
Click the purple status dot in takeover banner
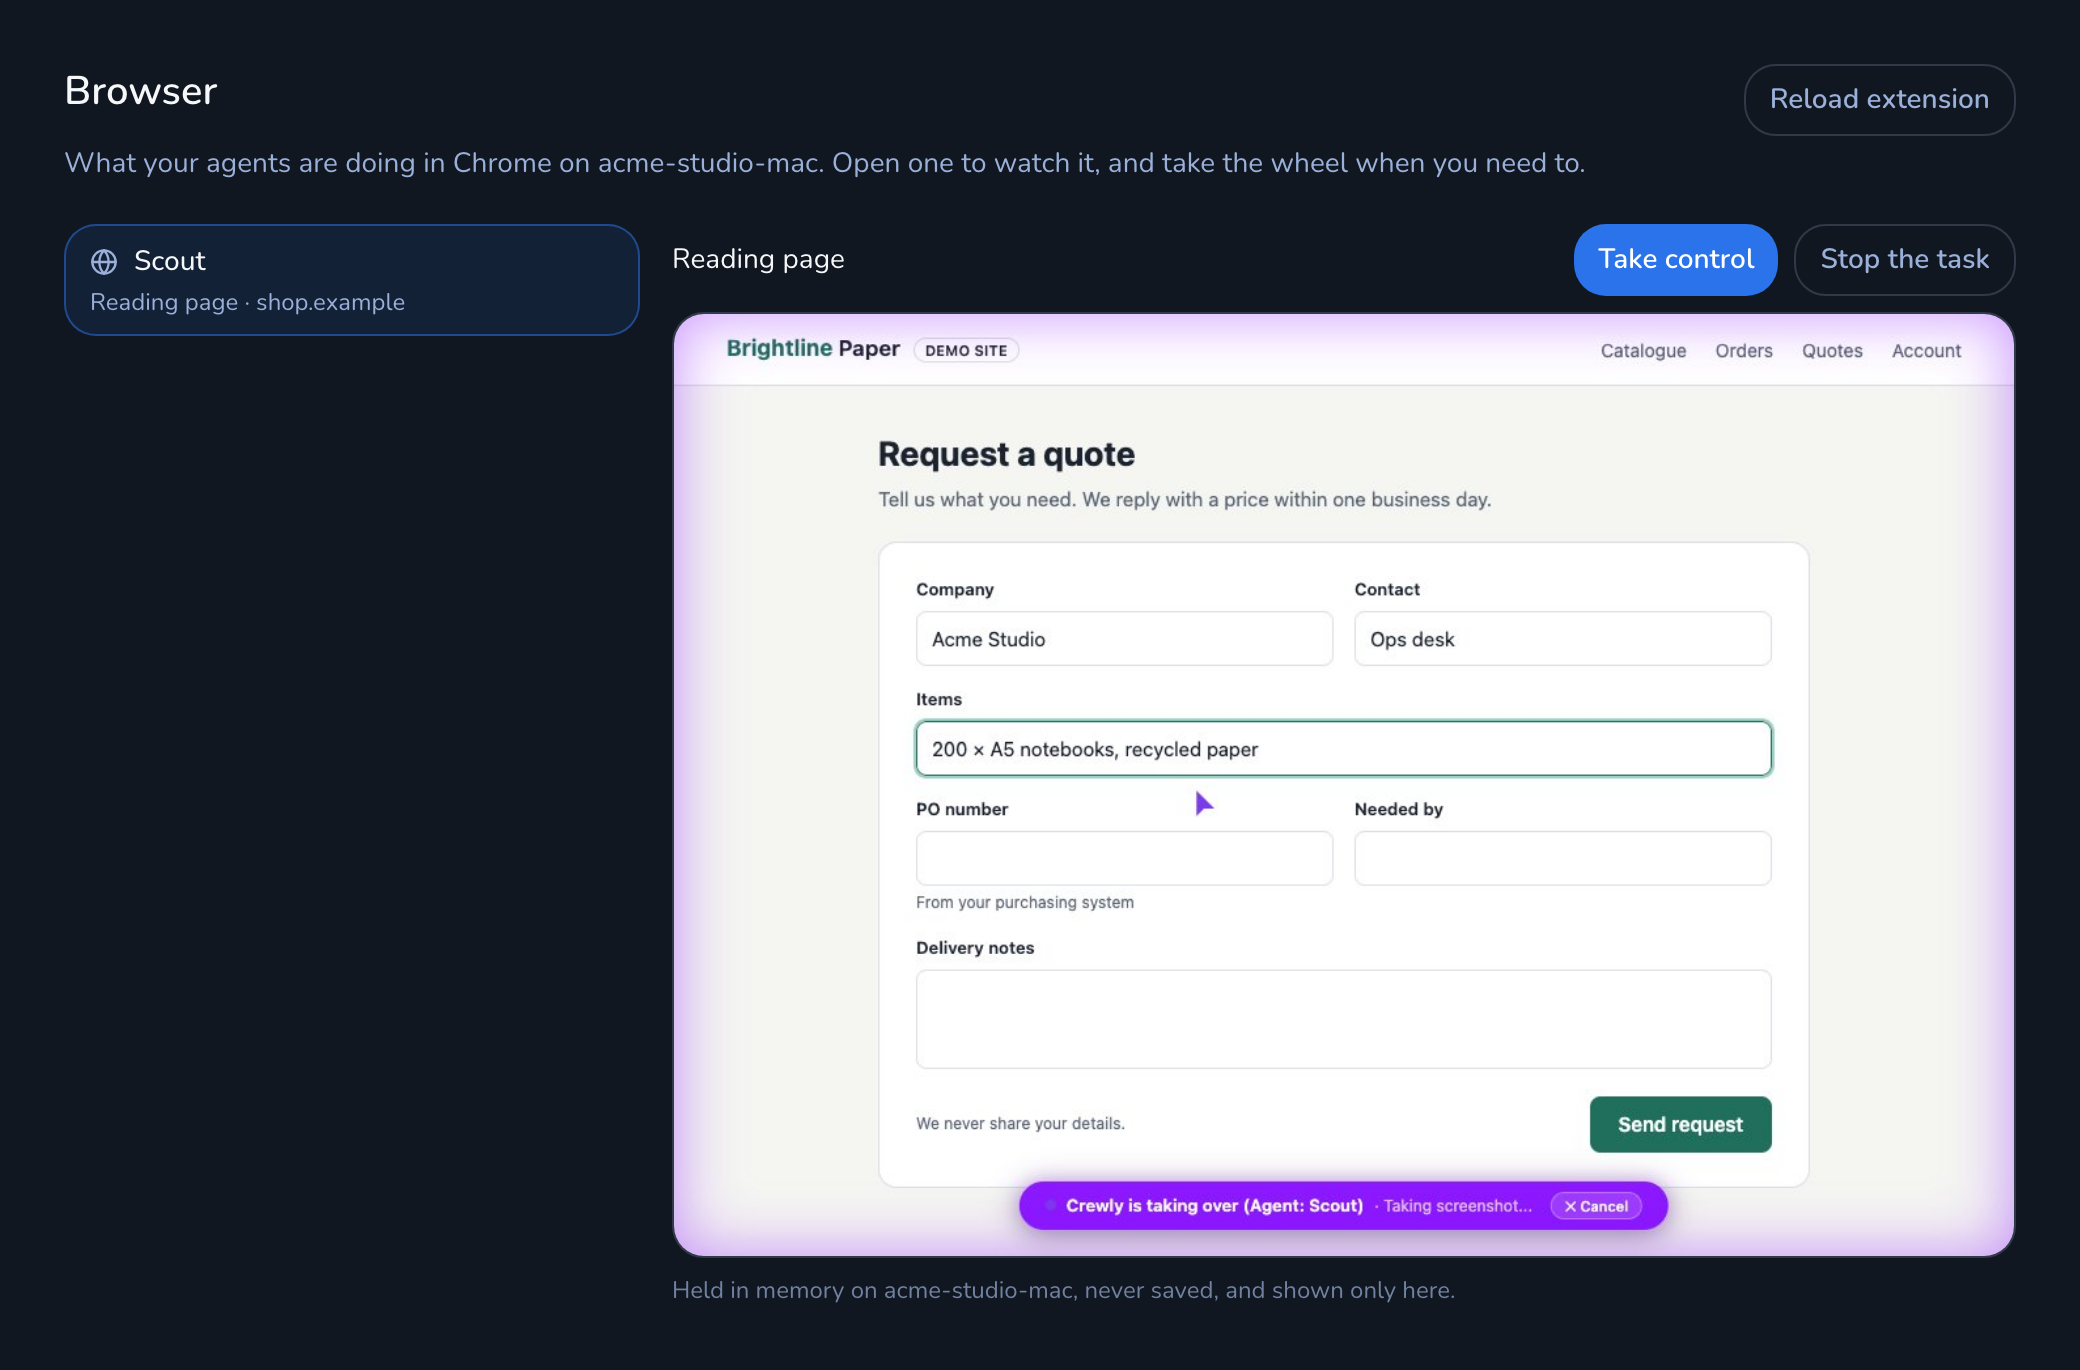(1050, 1206)
